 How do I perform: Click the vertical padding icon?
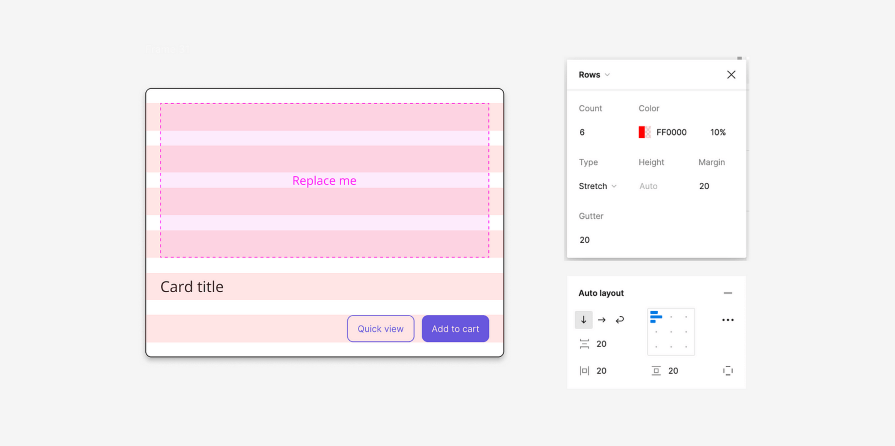(x=656, y=371)
